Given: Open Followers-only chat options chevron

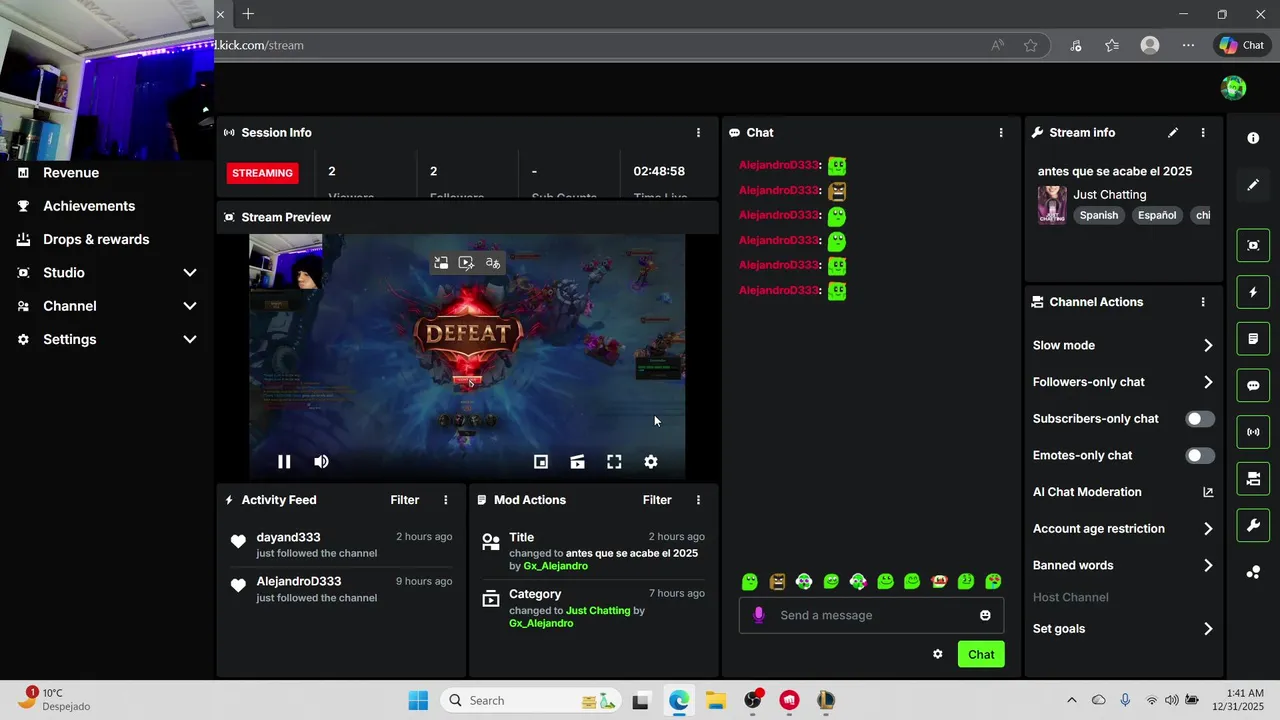Looking at the screenshot, I should click(x=1208, y=382).
